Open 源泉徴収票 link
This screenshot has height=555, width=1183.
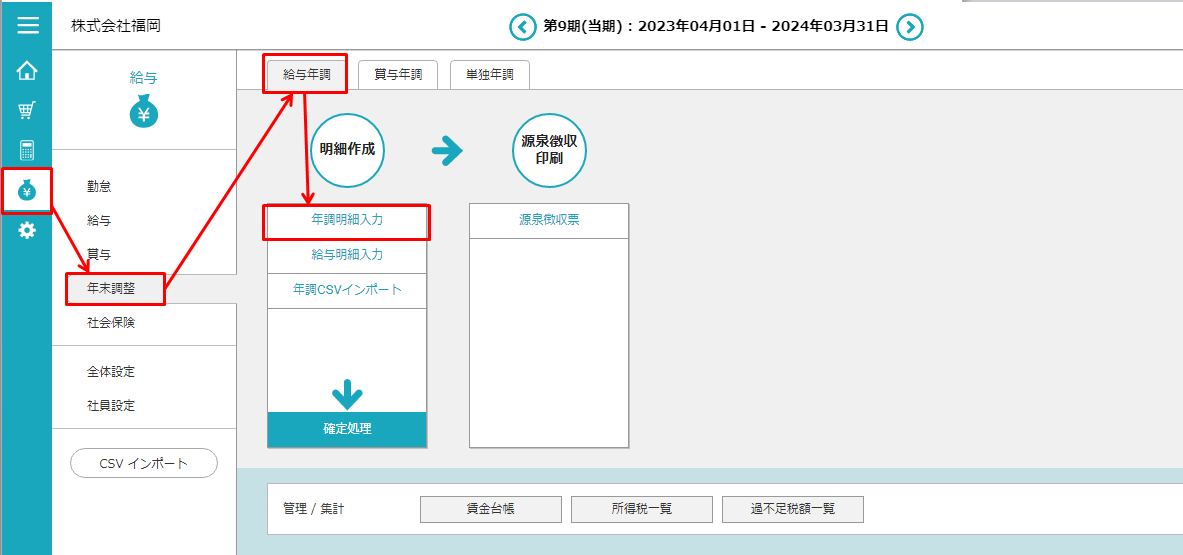coord(549,221)
